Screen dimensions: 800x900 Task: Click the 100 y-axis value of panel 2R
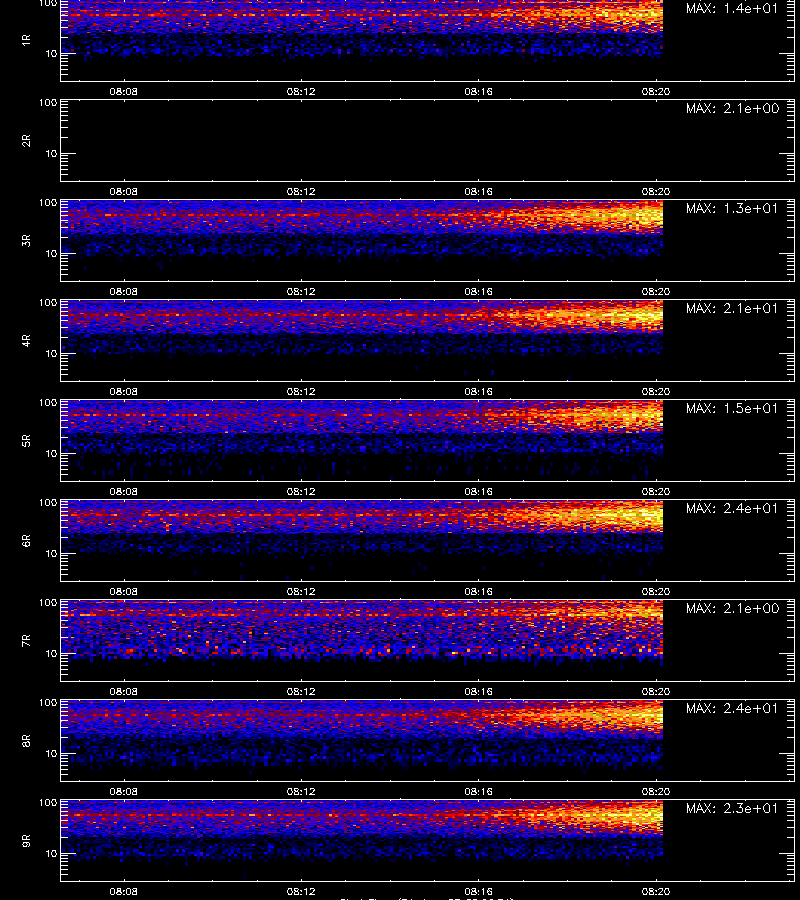(x=48, y=103)
